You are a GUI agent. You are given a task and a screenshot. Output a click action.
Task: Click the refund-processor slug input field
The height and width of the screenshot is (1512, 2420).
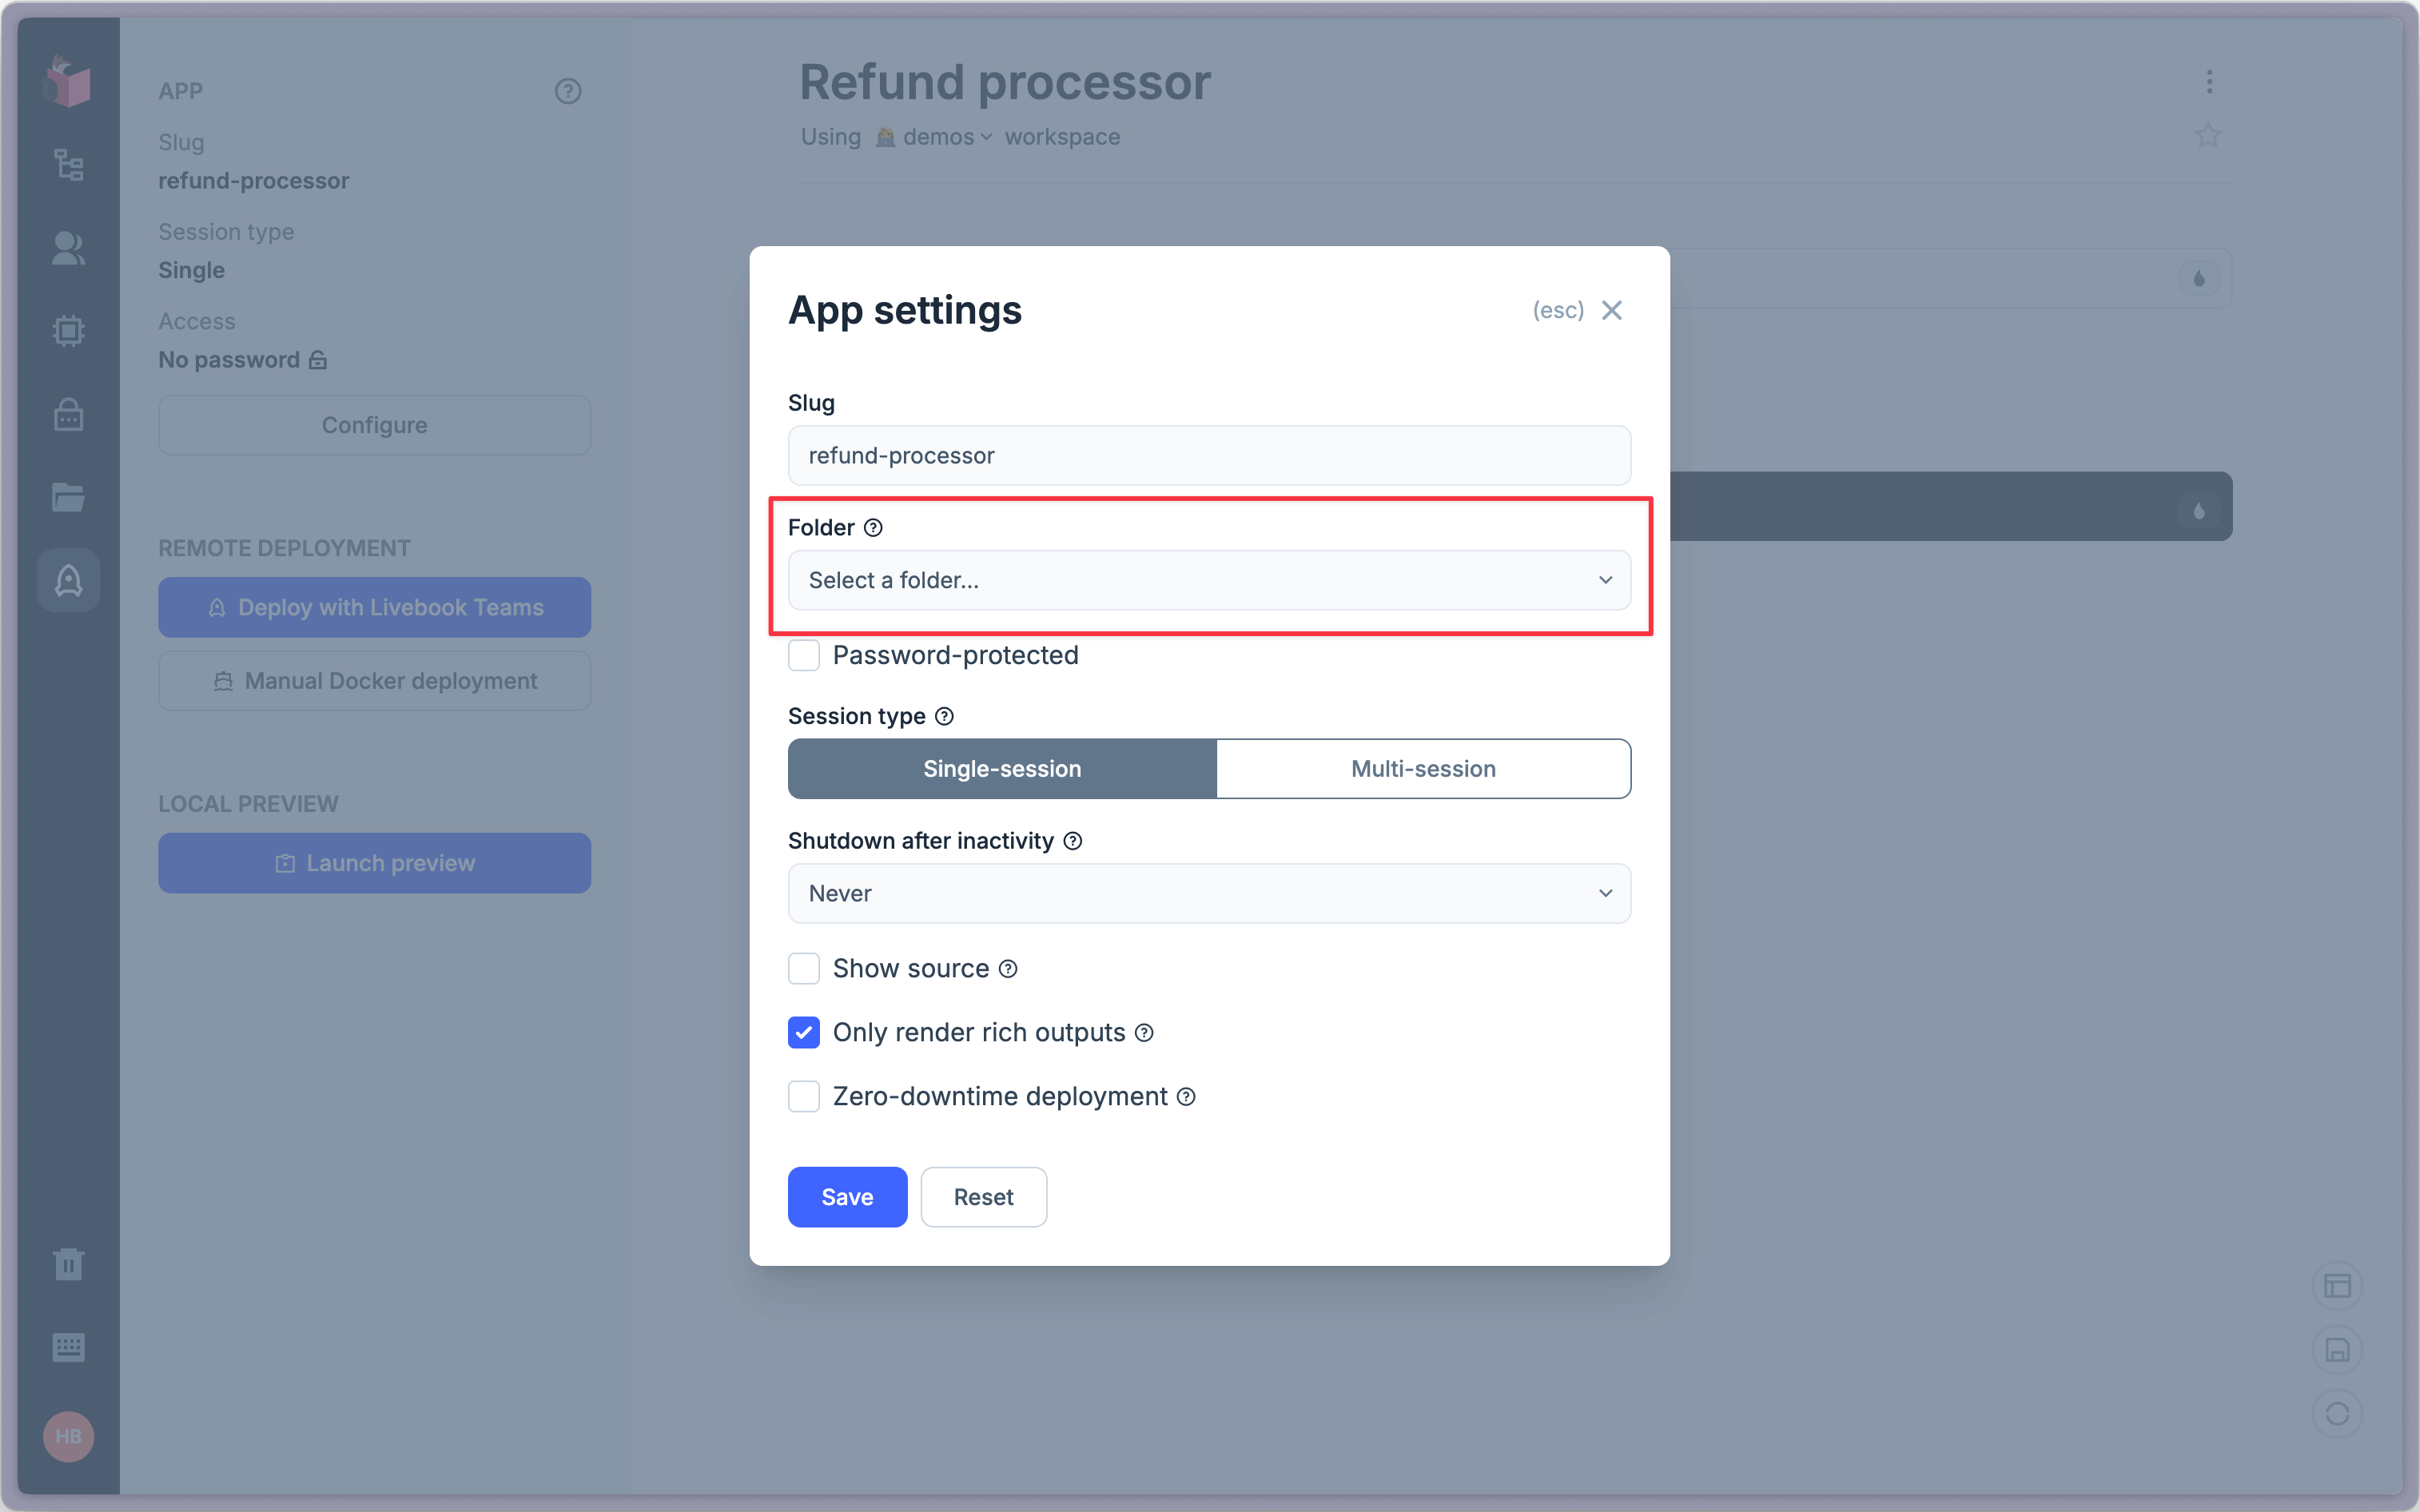point(1208,455)
